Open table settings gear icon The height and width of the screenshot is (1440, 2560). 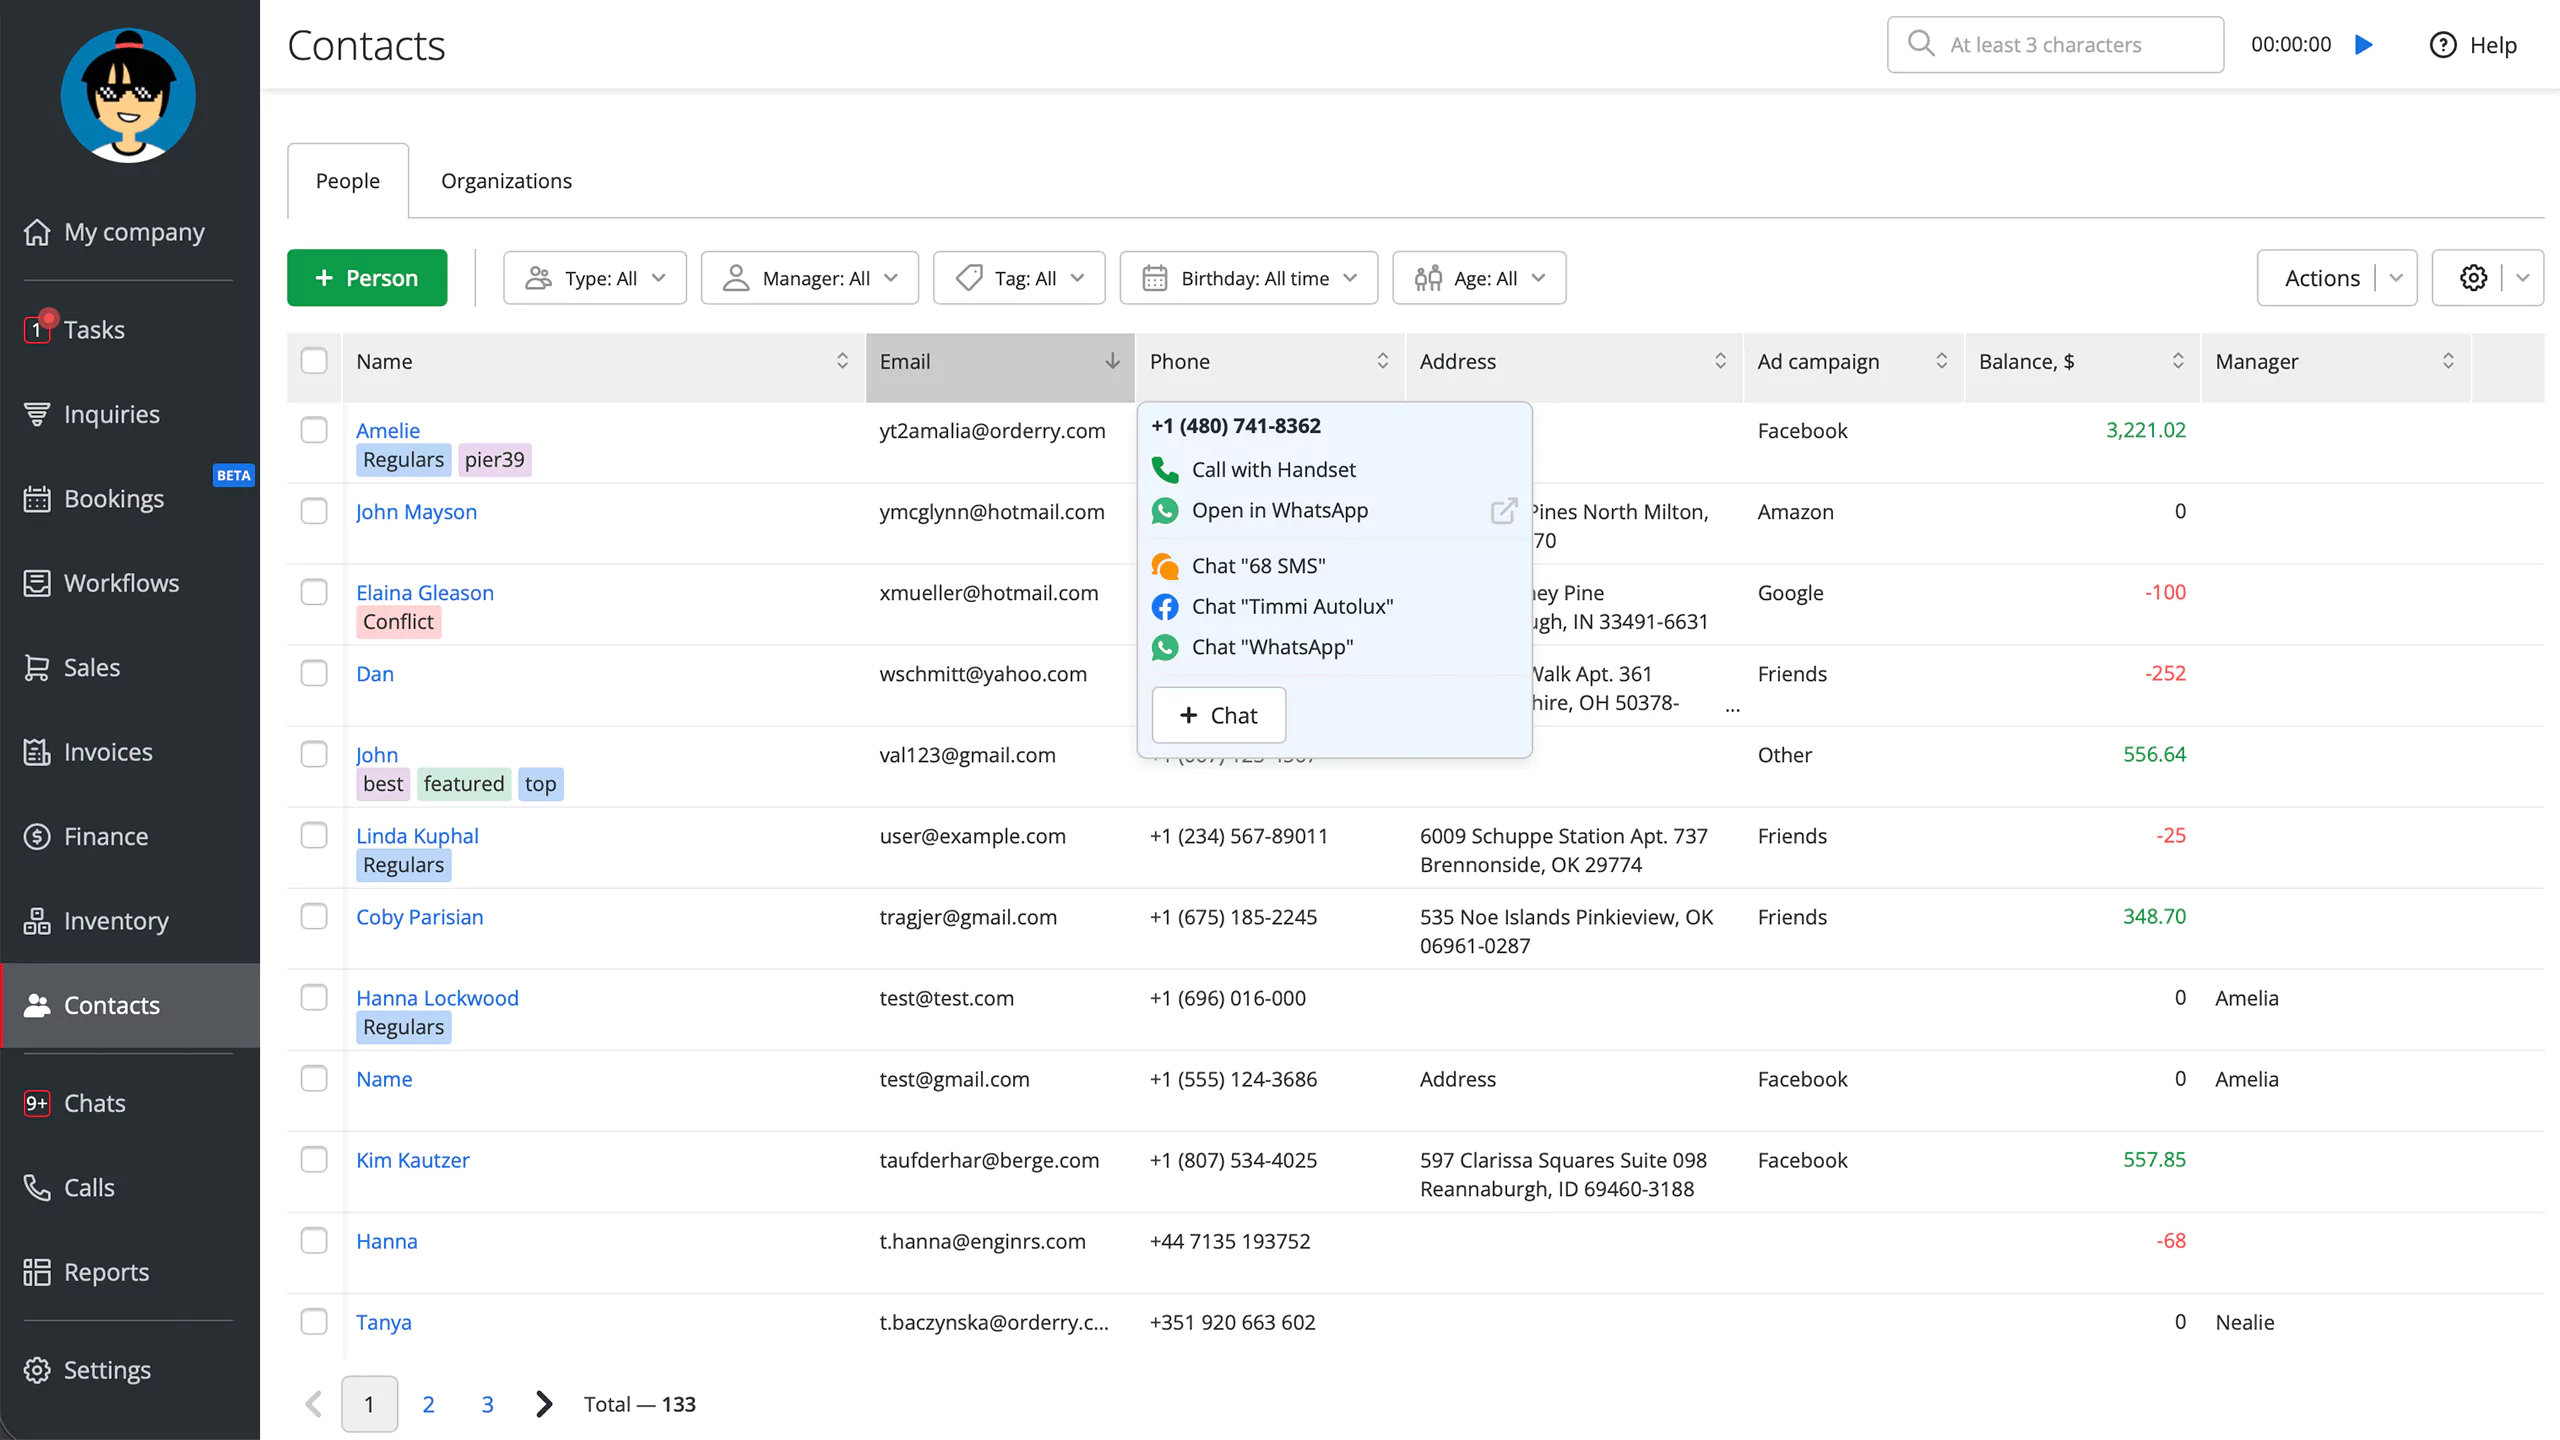click(2473, 278)
